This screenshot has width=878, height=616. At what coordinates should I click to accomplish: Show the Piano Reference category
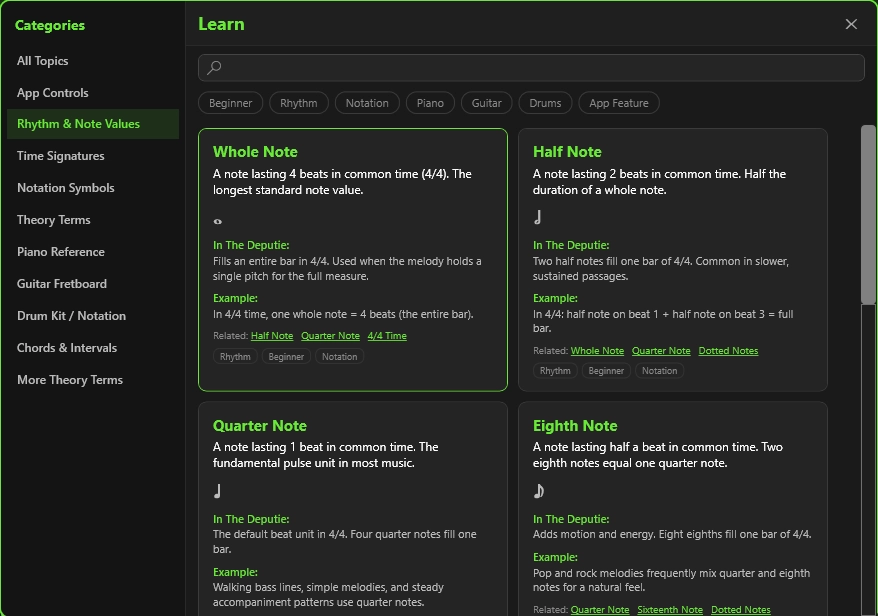pyautogui.click(x=92, y=251)
